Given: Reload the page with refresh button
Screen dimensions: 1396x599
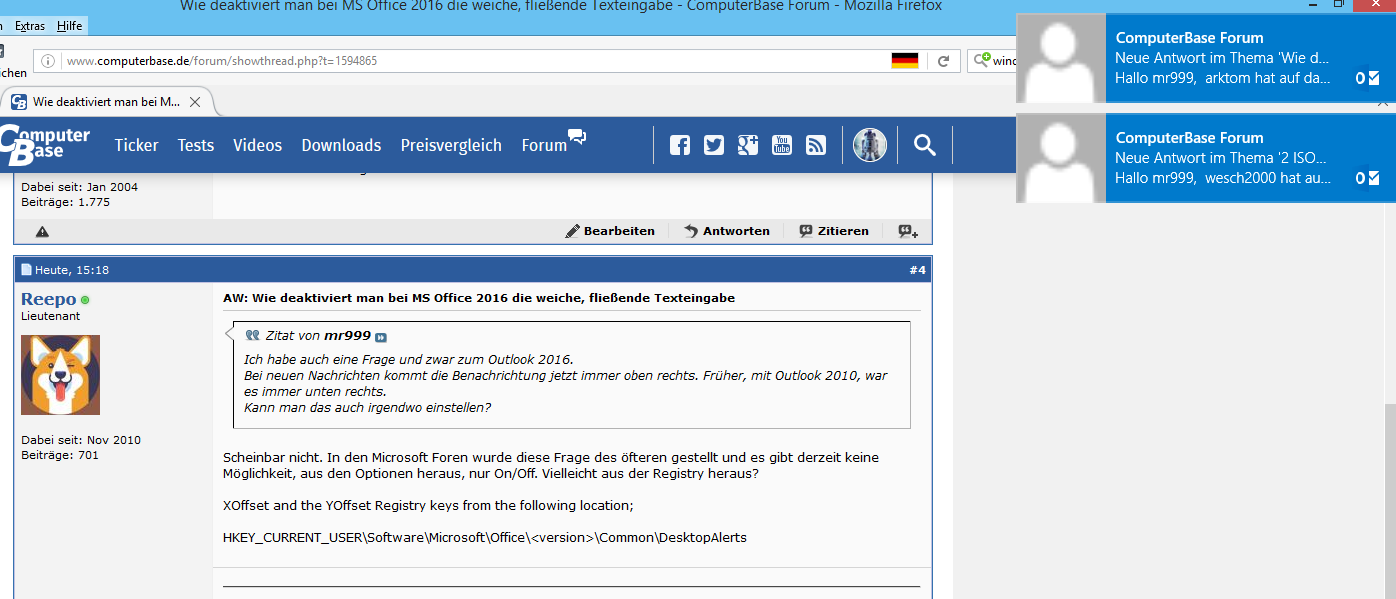Looking at the screenshot, I should point(943,61).
